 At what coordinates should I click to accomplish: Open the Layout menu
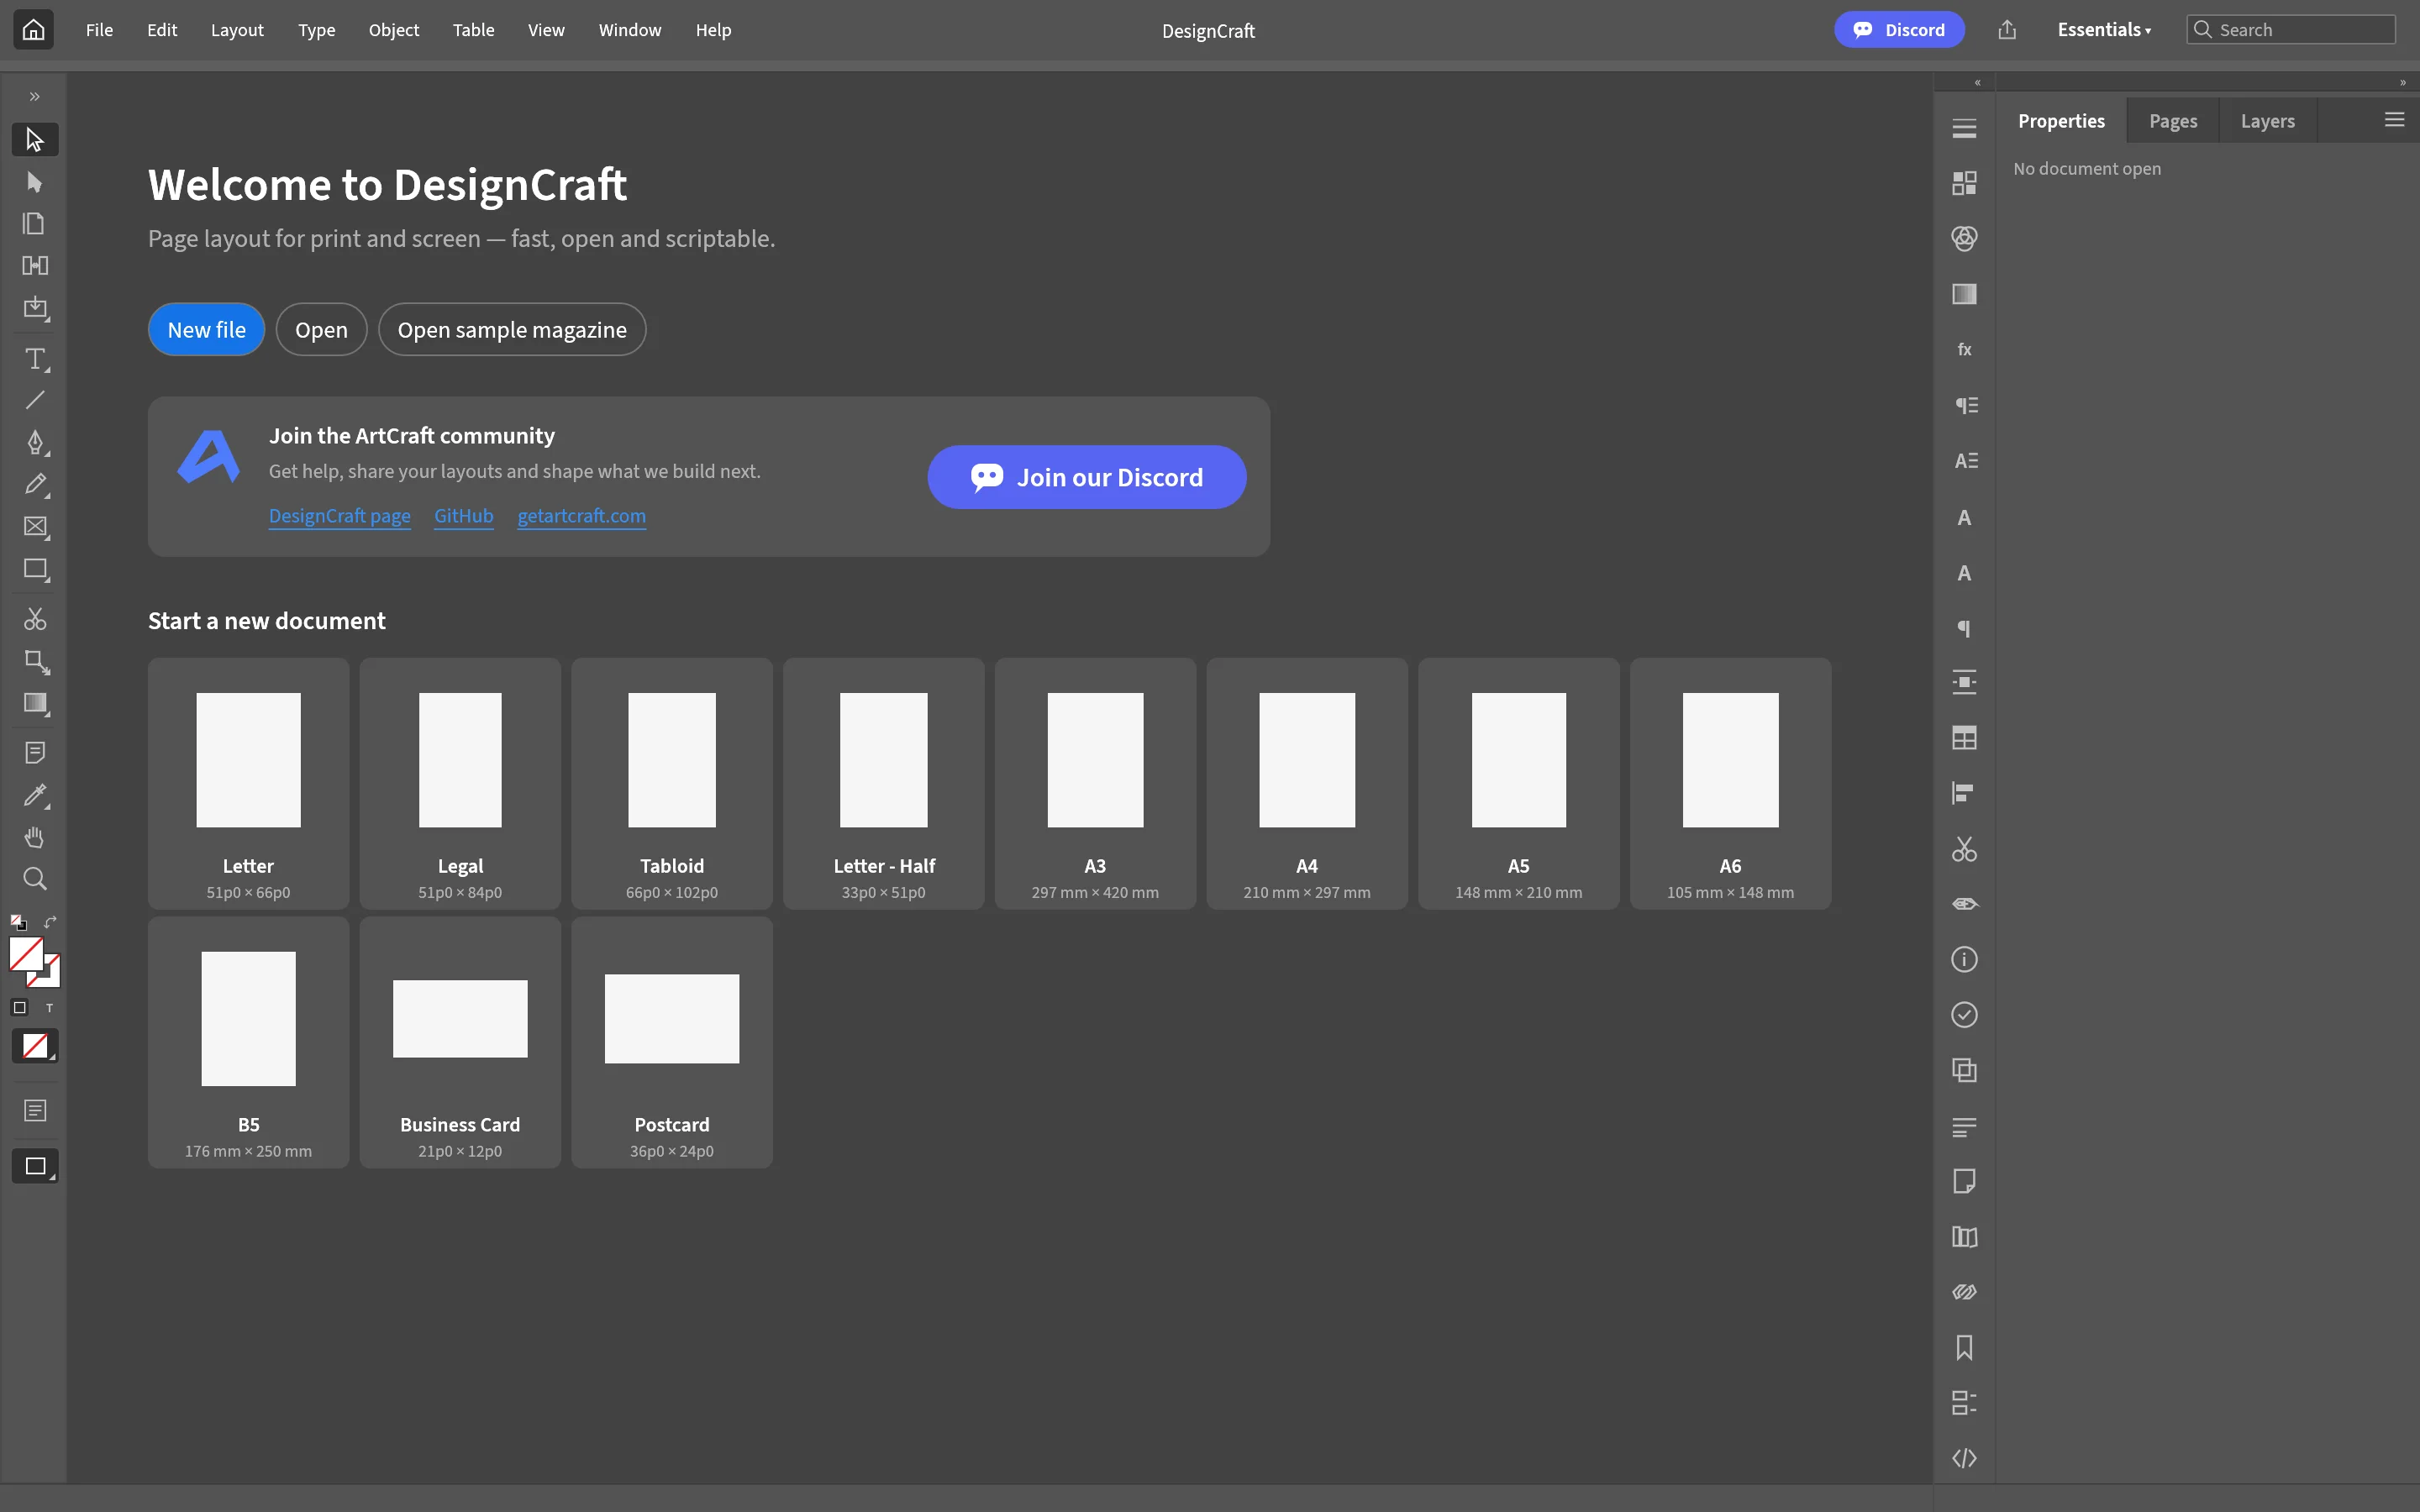click(237, 30)
